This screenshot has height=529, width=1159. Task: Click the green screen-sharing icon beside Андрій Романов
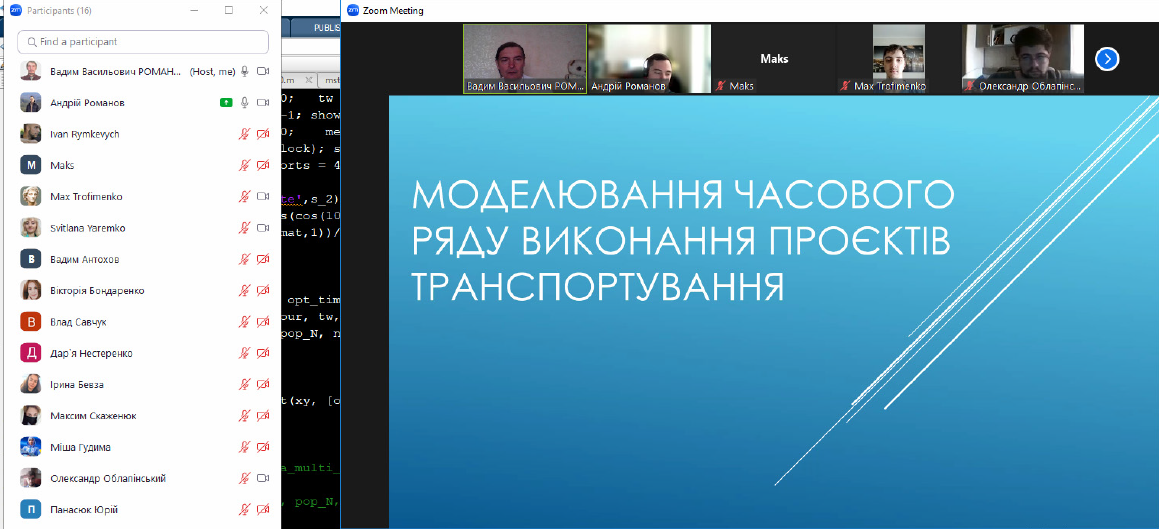click(226, 103)
